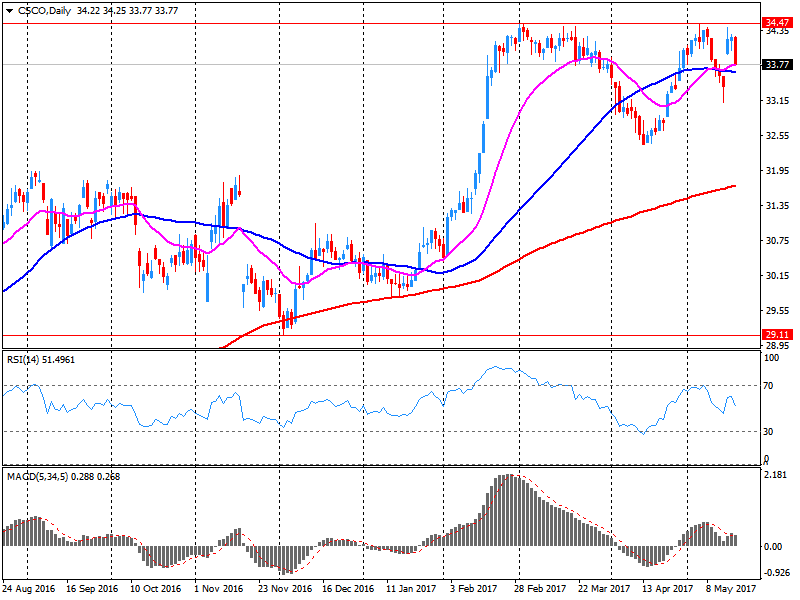Image resolution: width=800 pixels, height=600 pixels.
Task: Select the 22 Mar 2017 date label
Action: point(604,589)
